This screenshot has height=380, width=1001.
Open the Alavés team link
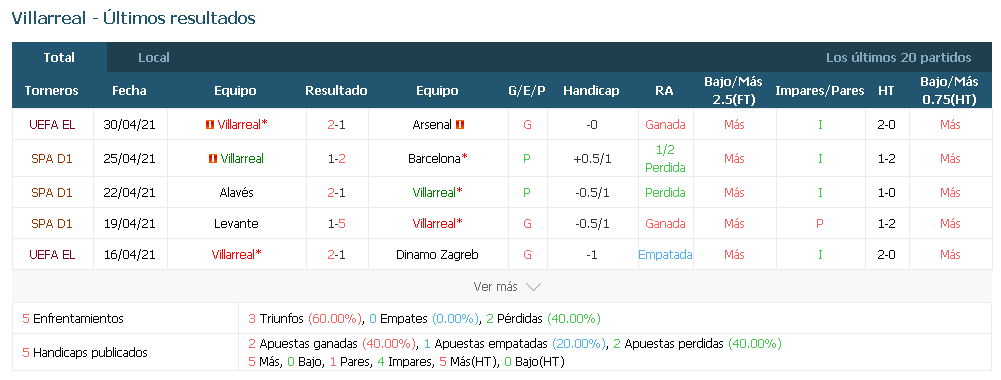click(x=236, y=192)
